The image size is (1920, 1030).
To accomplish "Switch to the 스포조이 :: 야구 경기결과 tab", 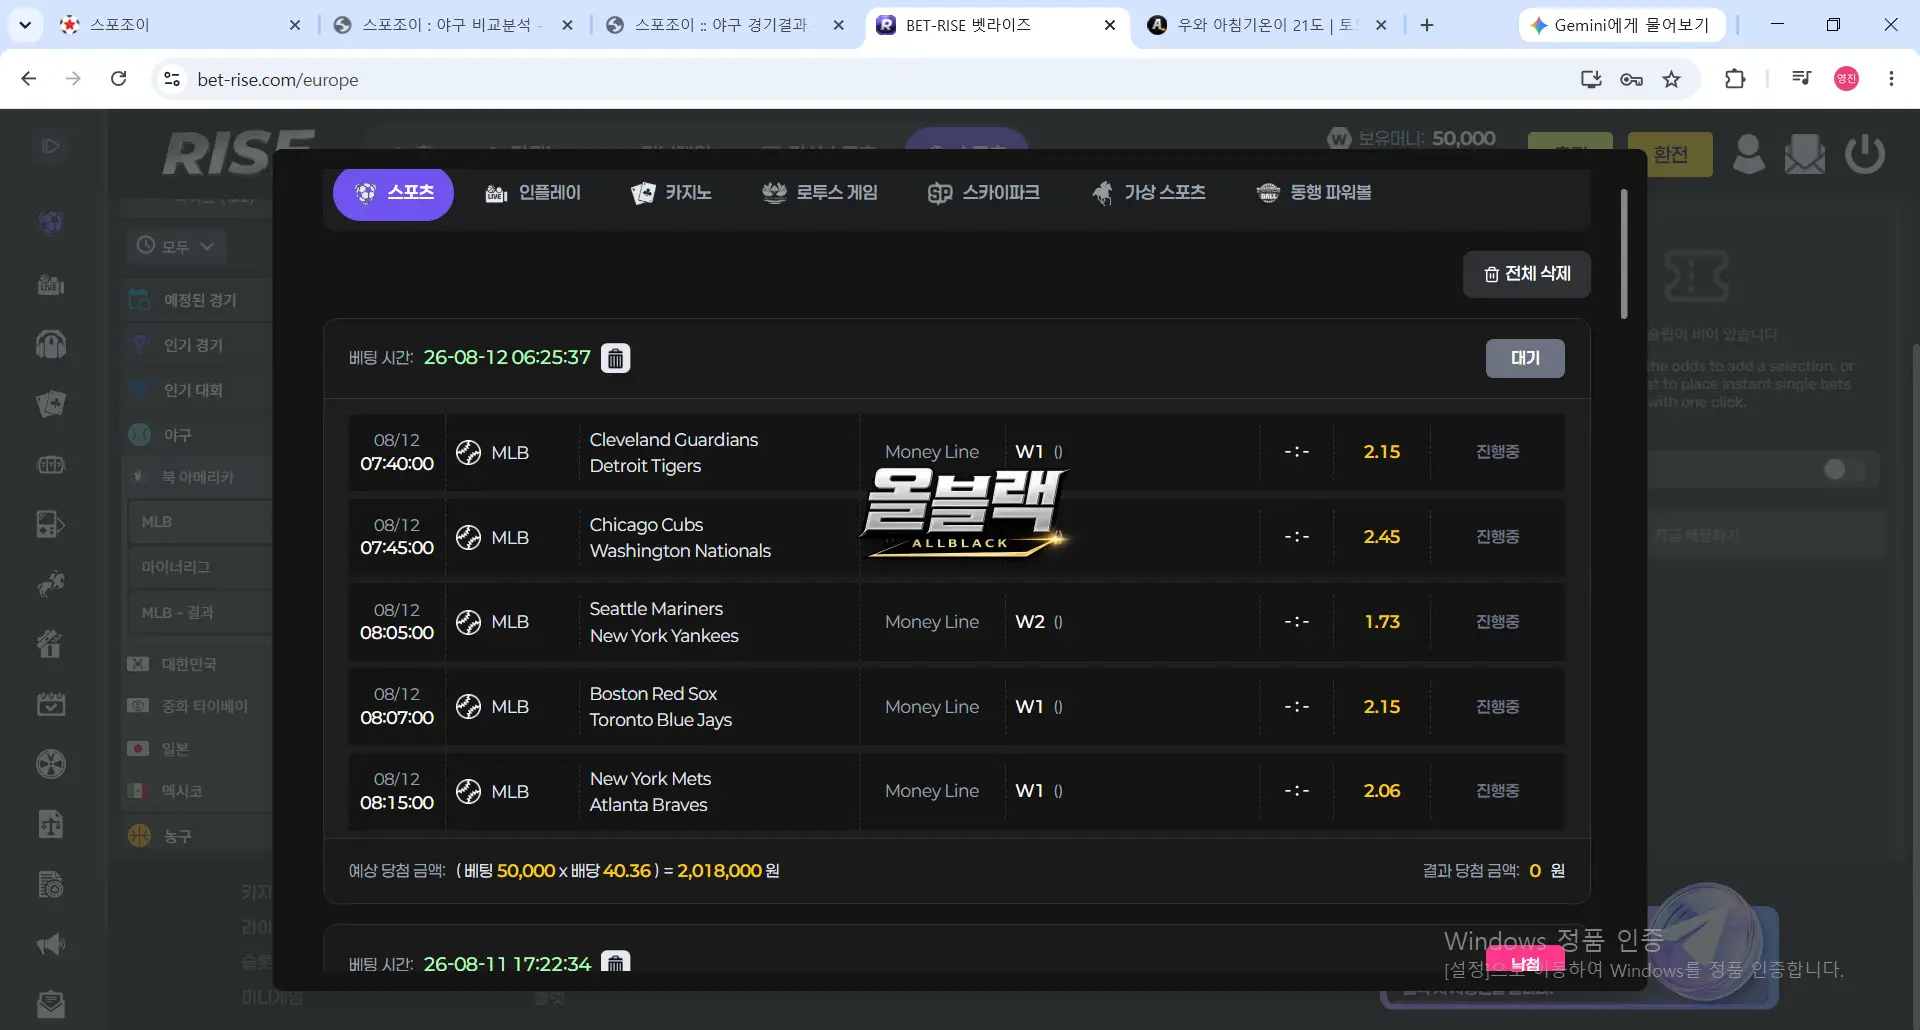I will pos(726,25).
